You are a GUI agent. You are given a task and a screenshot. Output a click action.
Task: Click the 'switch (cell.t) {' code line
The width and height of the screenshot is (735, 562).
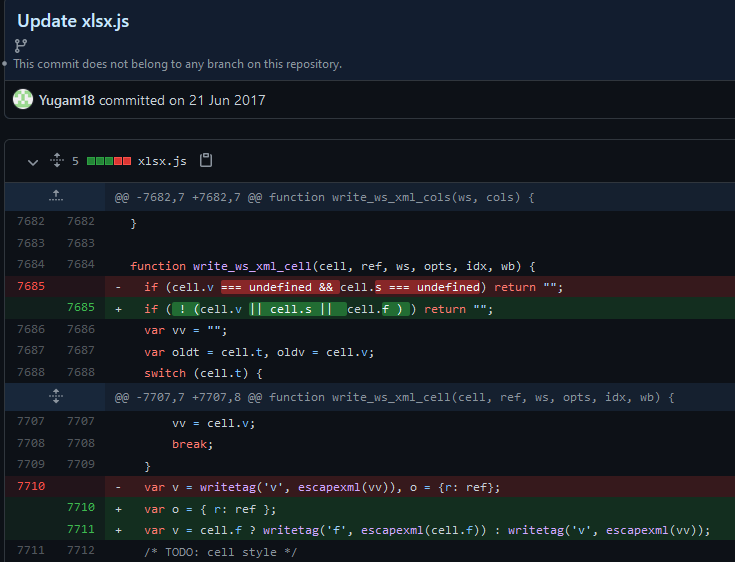point(203,373)
